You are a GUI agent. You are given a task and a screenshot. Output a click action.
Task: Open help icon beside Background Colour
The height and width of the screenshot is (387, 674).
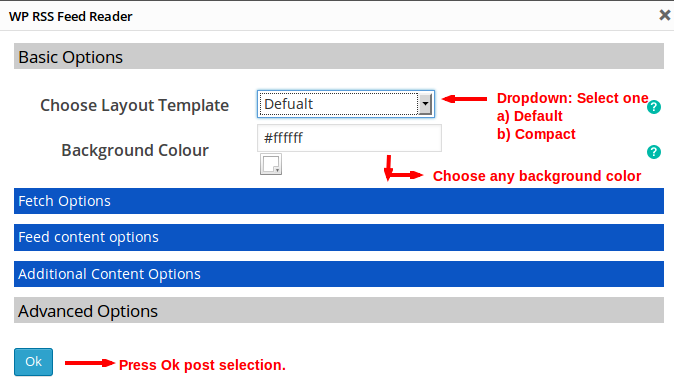[653, 152]
